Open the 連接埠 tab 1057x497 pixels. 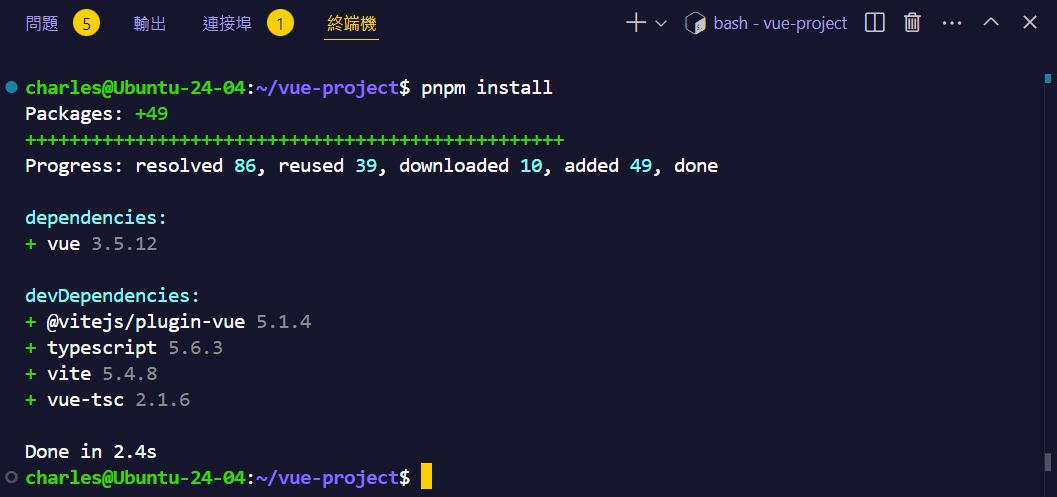[227, 23]
